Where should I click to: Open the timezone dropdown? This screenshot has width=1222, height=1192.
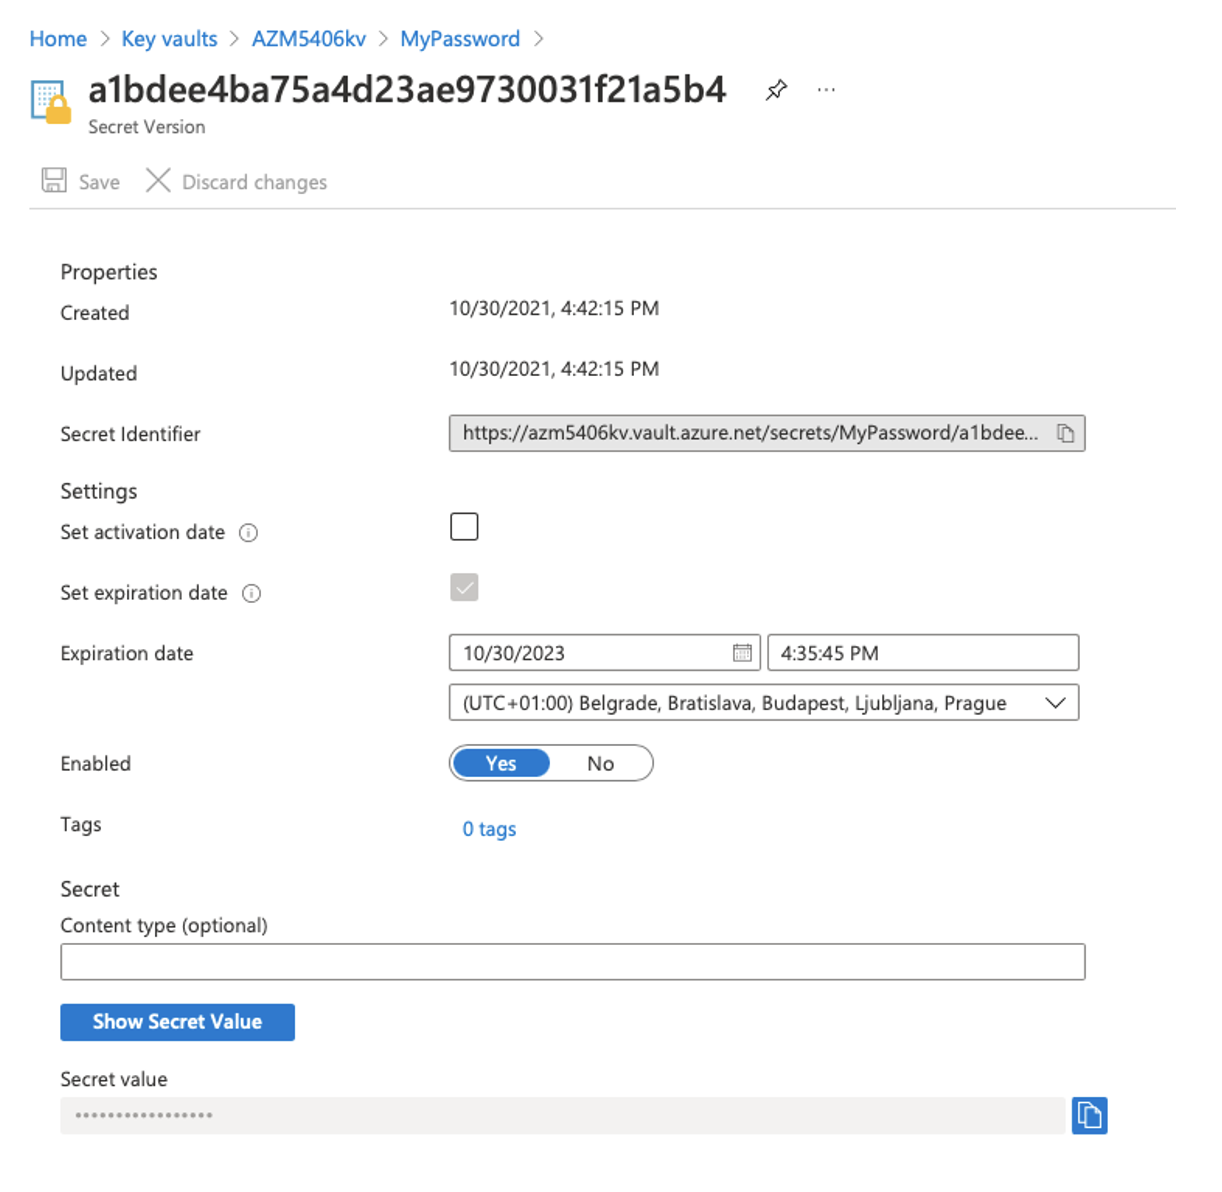(x=1055, y=702)
